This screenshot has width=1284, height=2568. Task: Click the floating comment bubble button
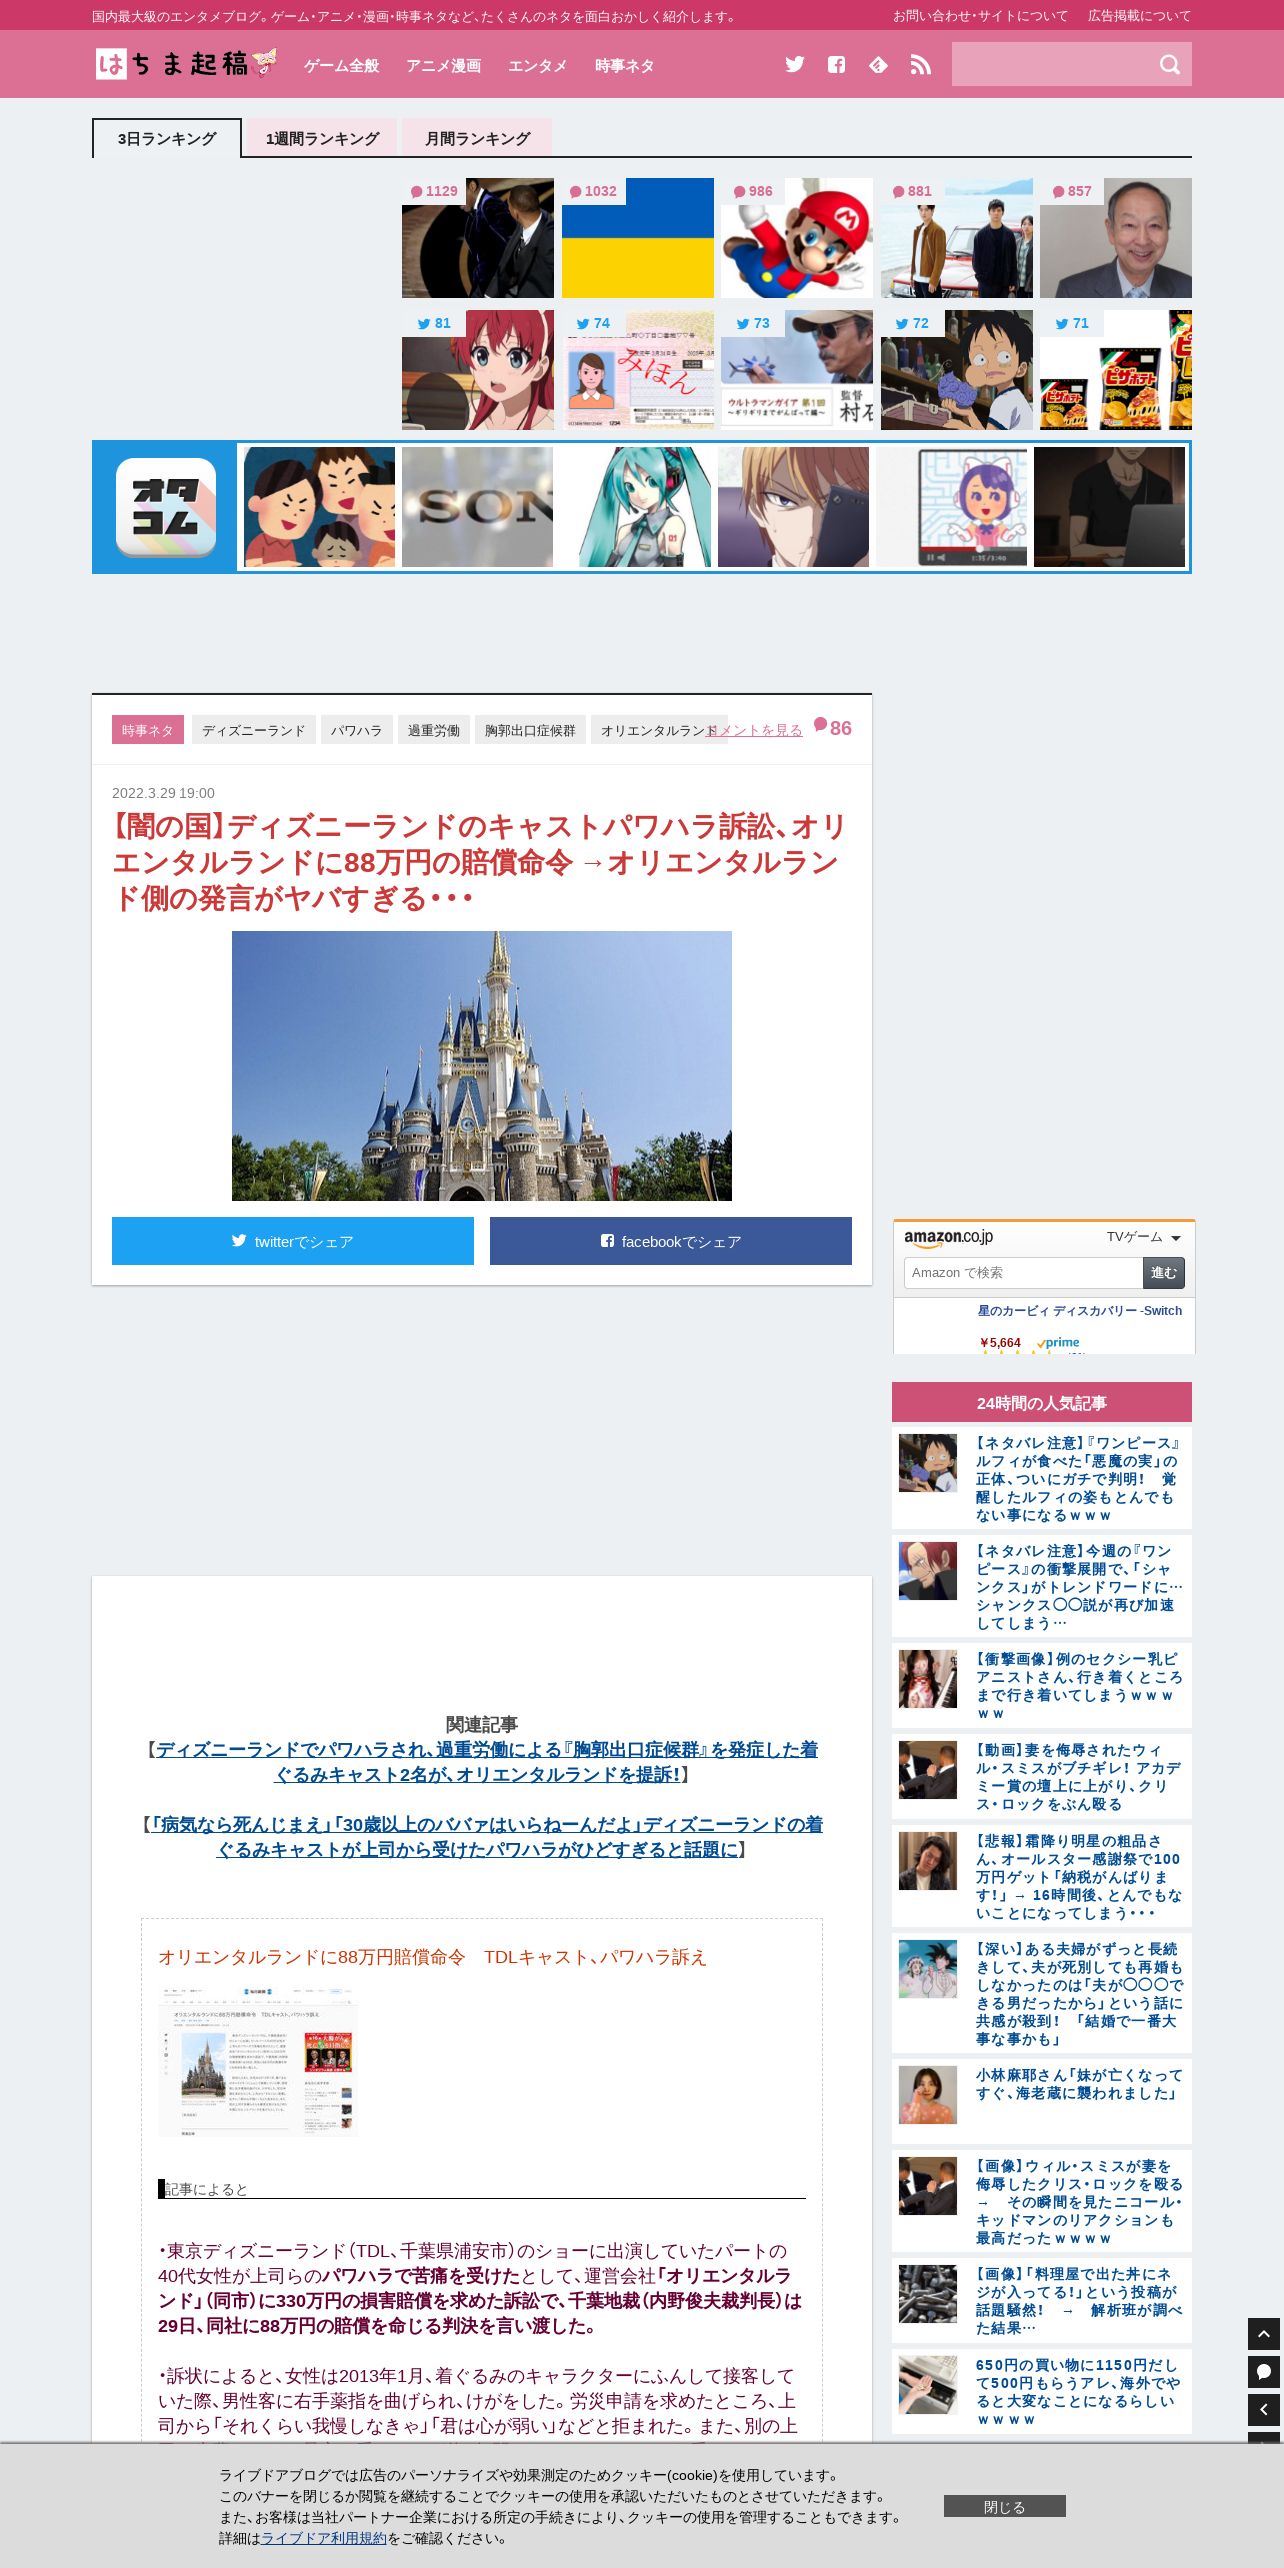coord(1264,2372)
